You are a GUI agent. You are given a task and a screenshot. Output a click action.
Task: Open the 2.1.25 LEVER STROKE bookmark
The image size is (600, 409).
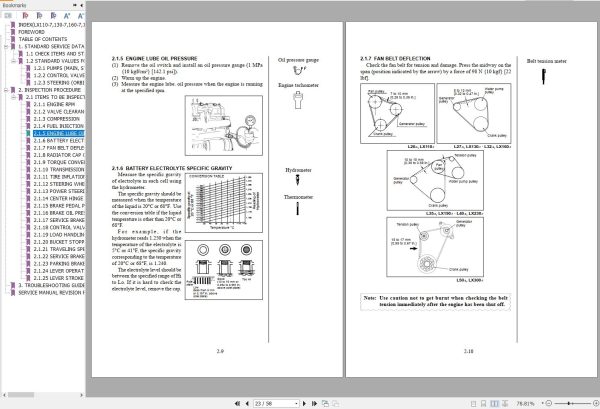[59, 278]
